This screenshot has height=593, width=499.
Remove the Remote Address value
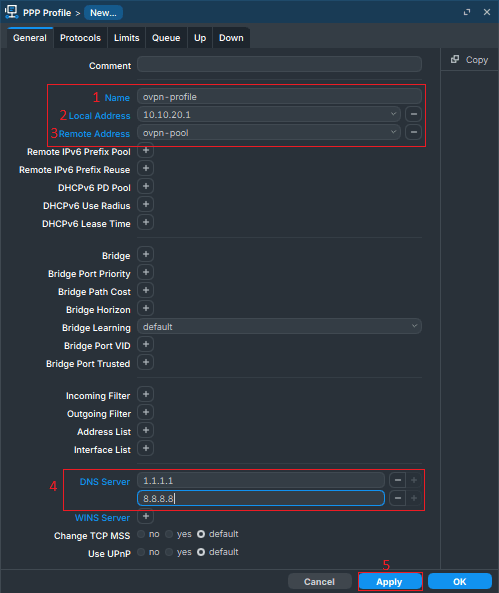[414, 132]
